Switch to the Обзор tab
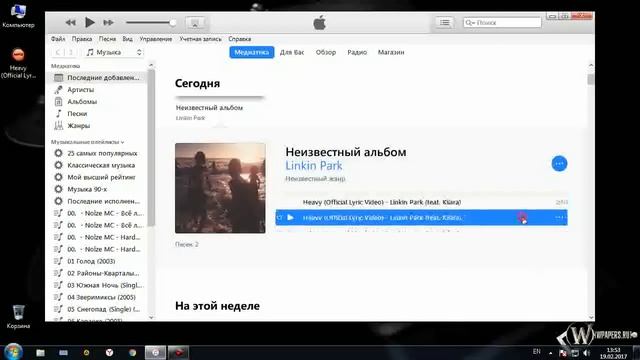Screen dimensions: 640x360 pos(326,52)
